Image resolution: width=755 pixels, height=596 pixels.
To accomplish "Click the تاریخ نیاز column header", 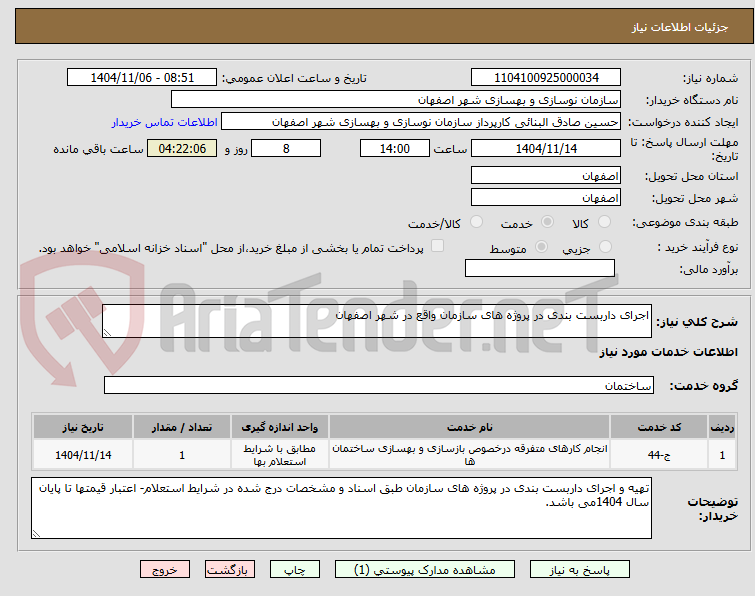I will tap(83, 428).
